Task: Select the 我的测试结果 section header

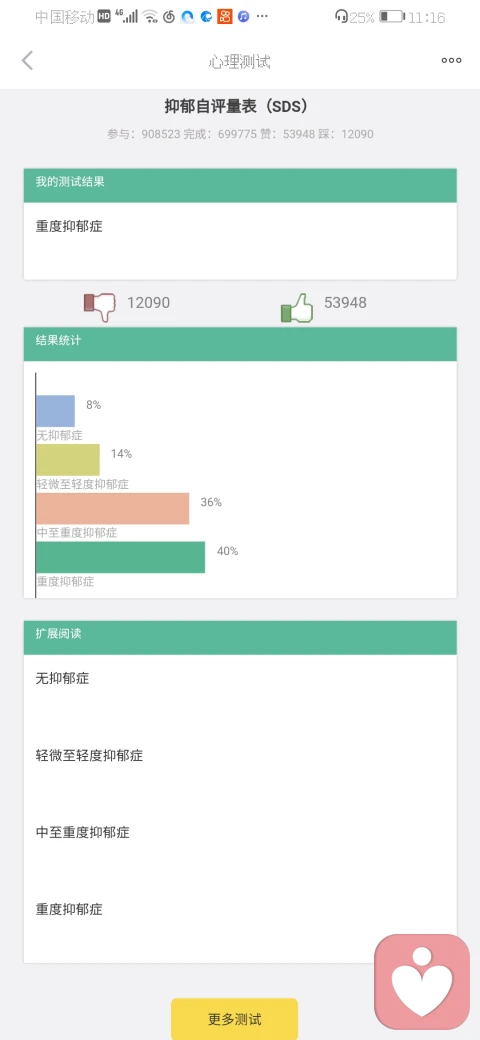Action: 240,185
